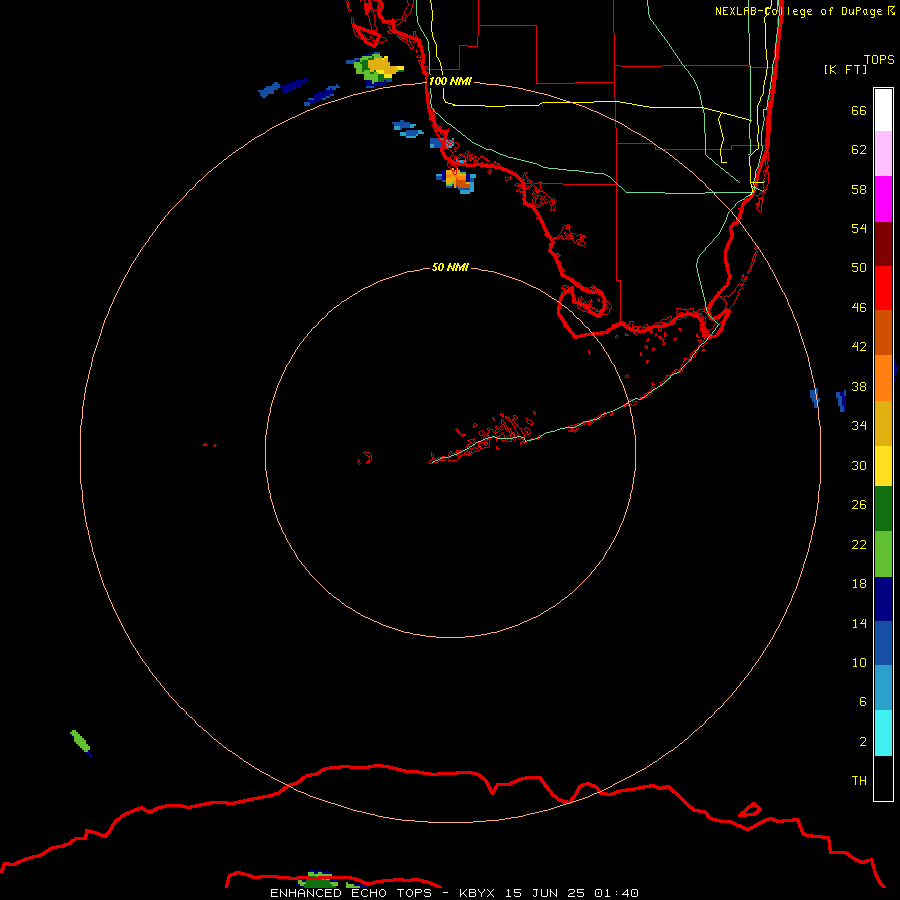Pick the orange legend swatch near 38
Viewport: 900px width, 900px height.
[883, 378]
